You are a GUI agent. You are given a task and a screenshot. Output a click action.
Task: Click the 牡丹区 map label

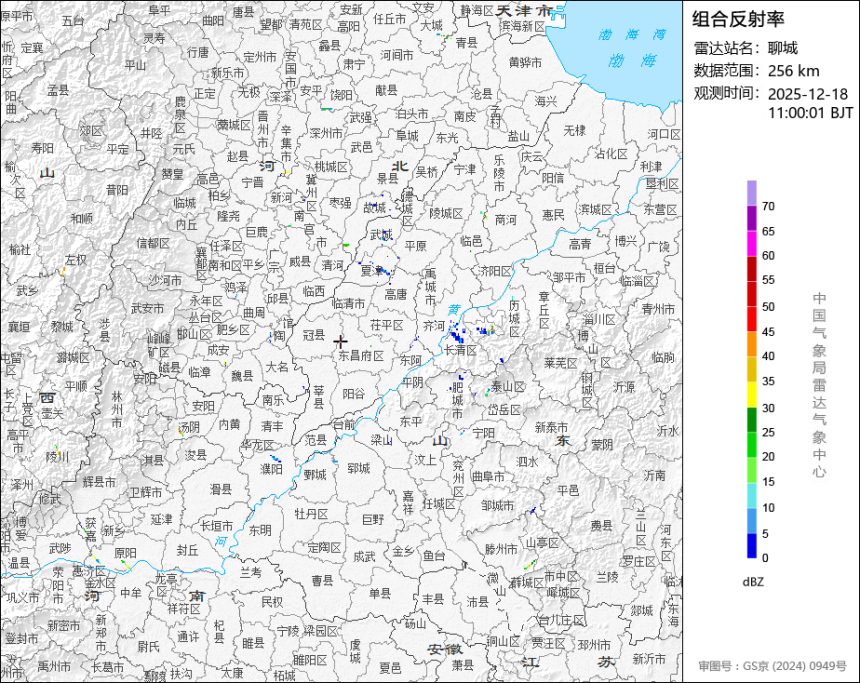[311, 513]
